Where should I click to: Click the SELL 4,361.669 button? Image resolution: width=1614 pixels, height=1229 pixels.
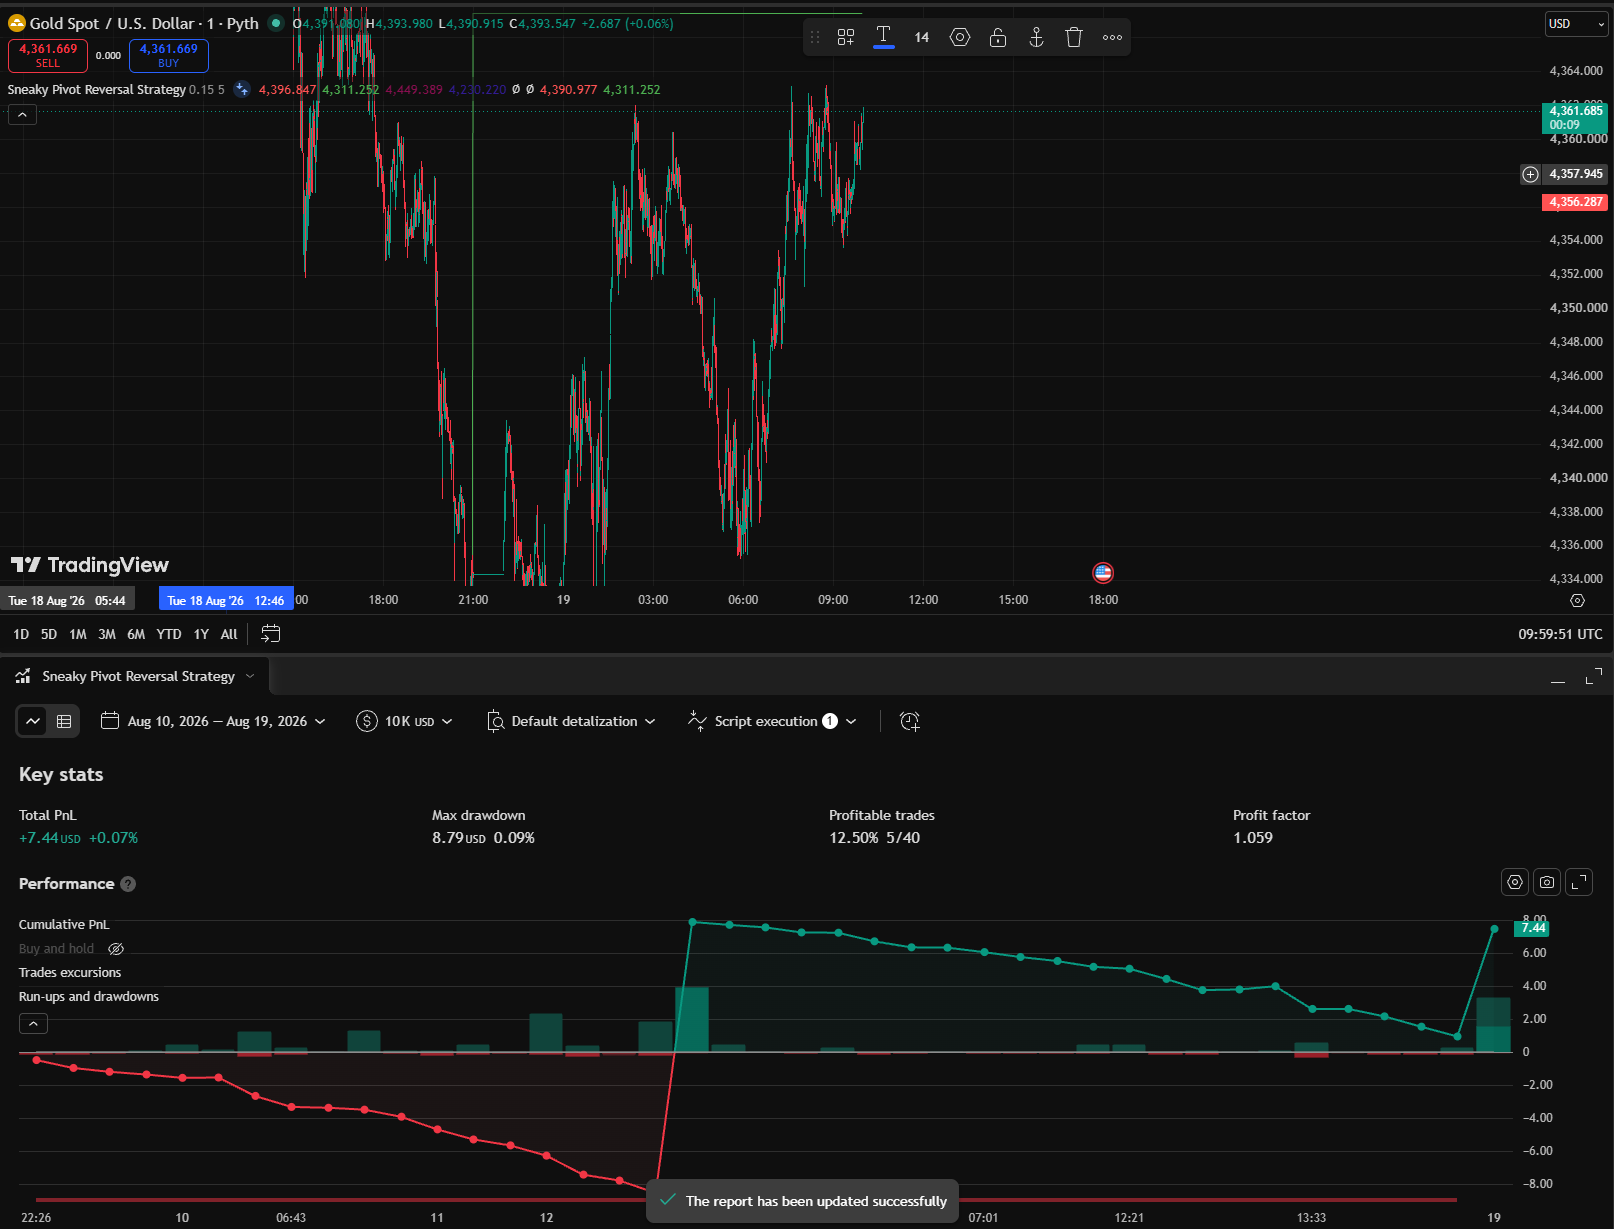(48, 56)
